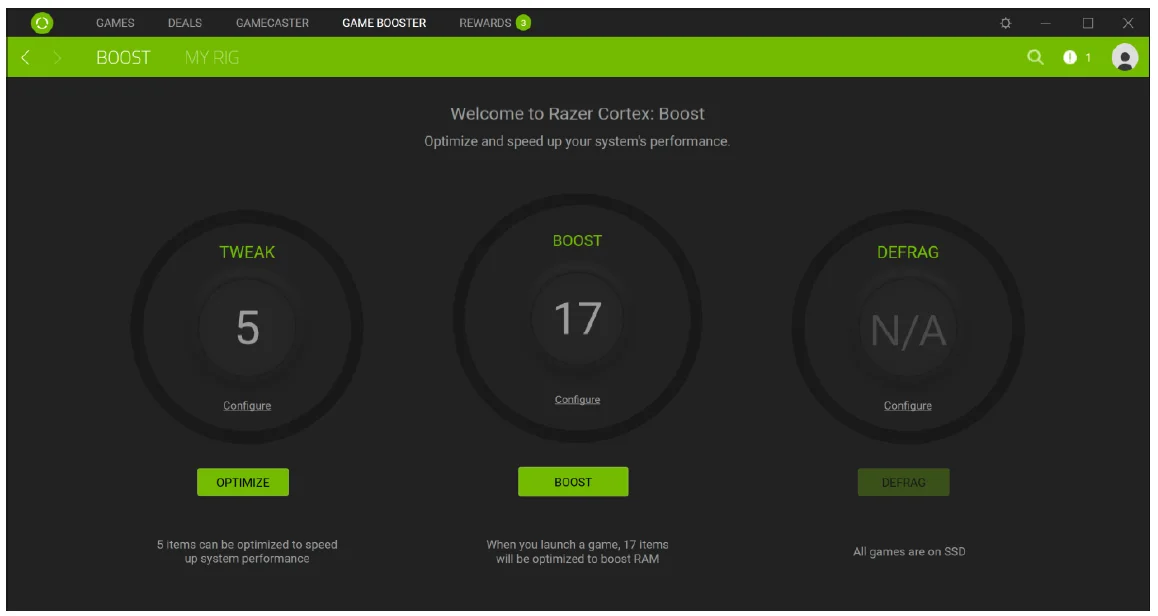Viewport: 1158px width, 616px height.
Task: Open Configure under Boost
Action: click(x=577, y=398)
